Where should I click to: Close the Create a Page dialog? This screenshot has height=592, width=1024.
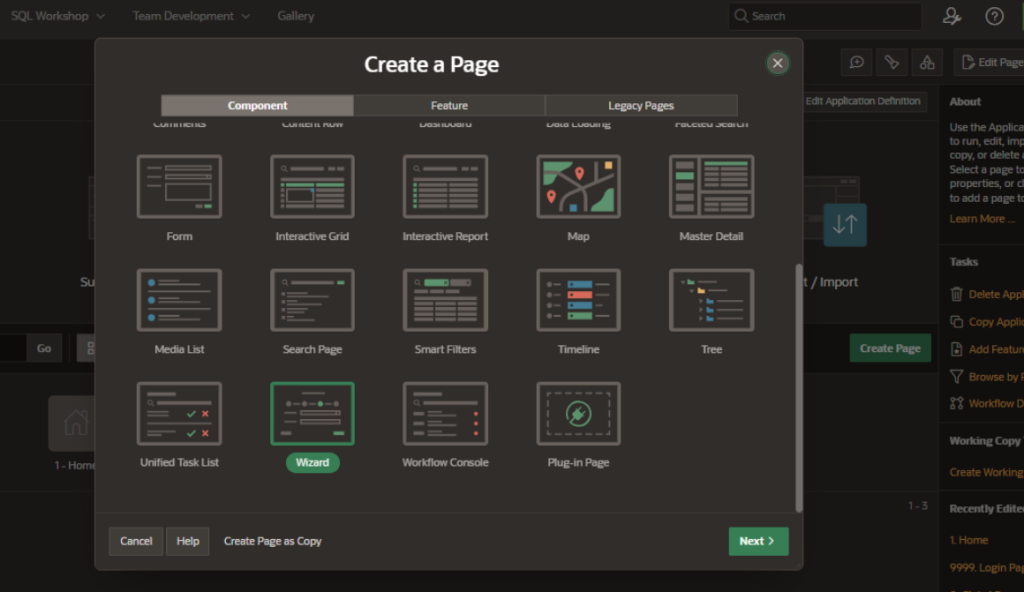coord(777,63)
